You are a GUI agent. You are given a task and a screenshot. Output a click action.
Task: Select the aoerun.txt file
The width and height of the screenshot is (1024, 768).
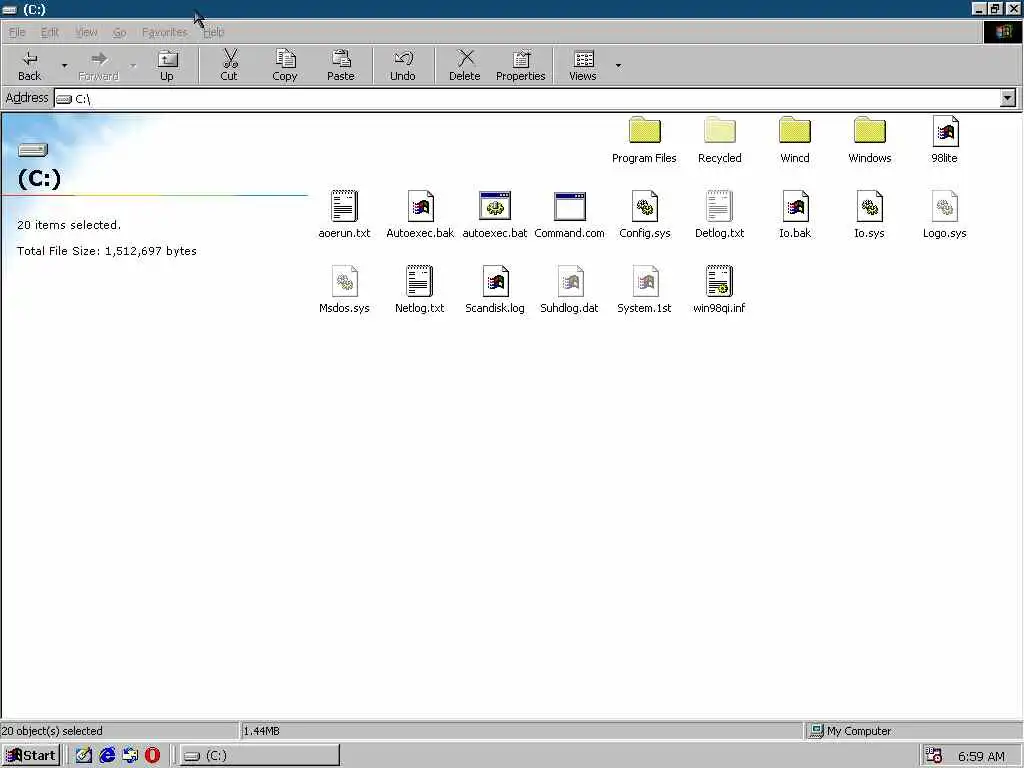pos(344,215)
